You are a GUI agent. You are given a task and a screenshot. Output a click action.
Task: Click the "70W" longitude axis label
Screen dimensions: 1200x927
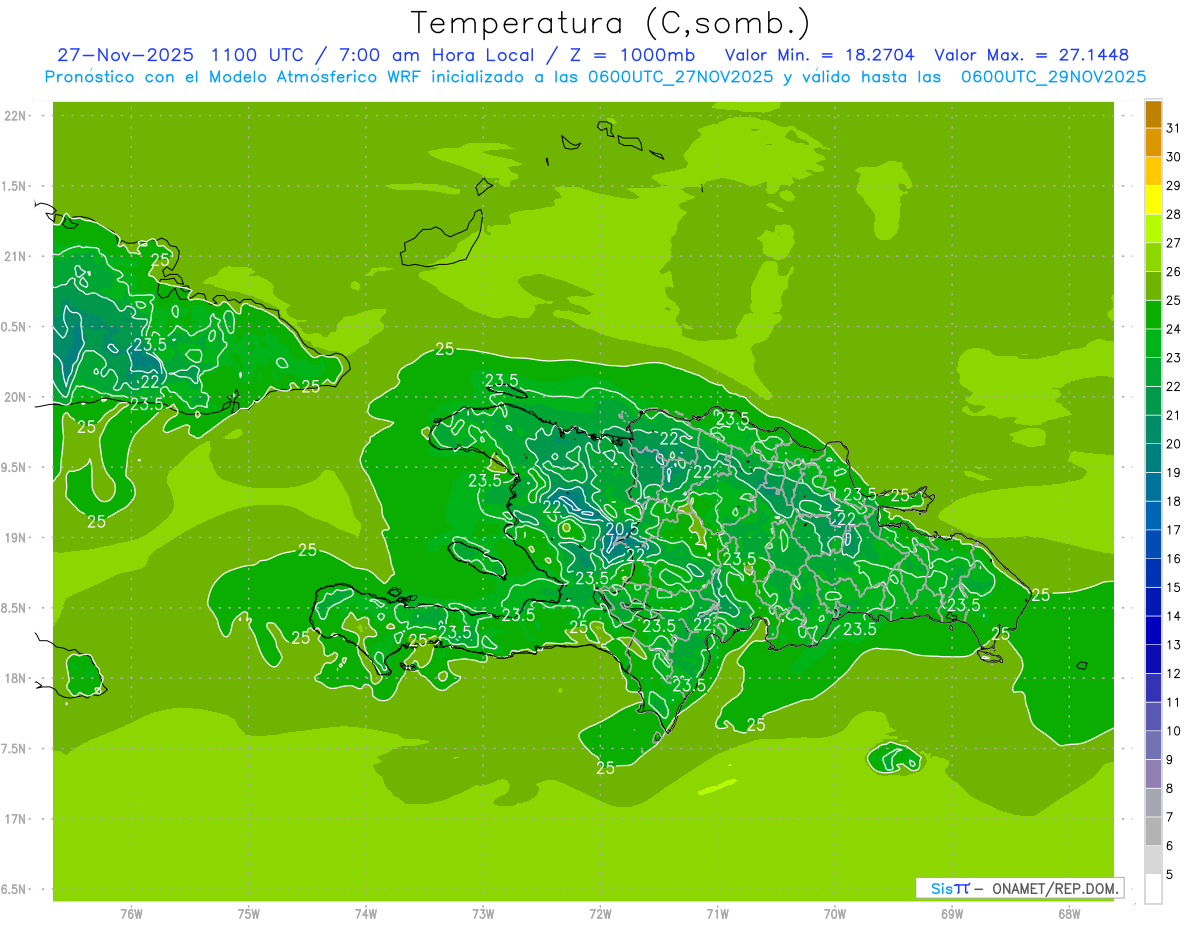[x=835, y=914]
